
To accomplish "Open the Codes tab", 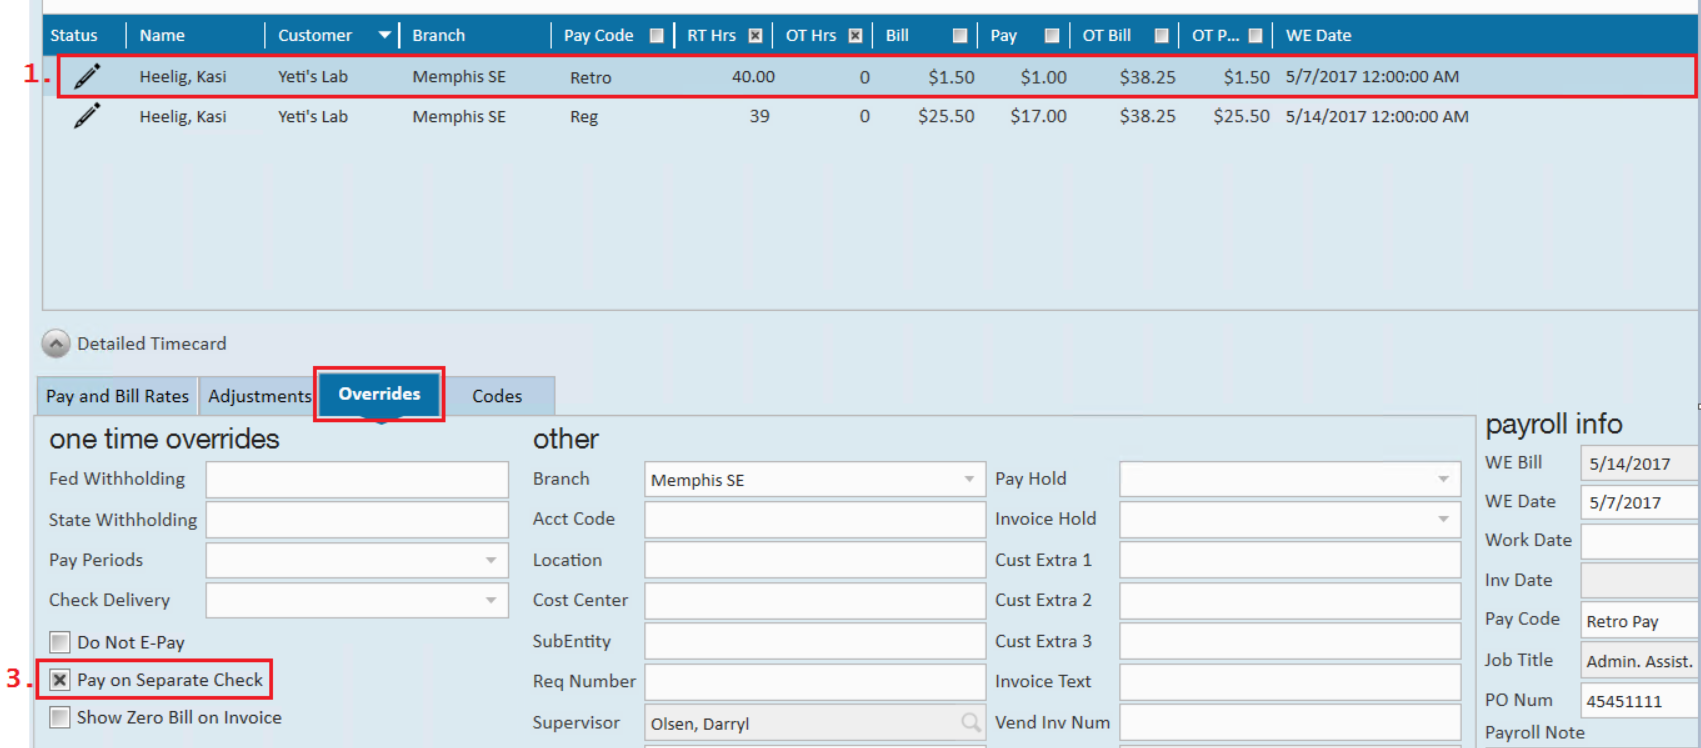I will click(497, 396).
